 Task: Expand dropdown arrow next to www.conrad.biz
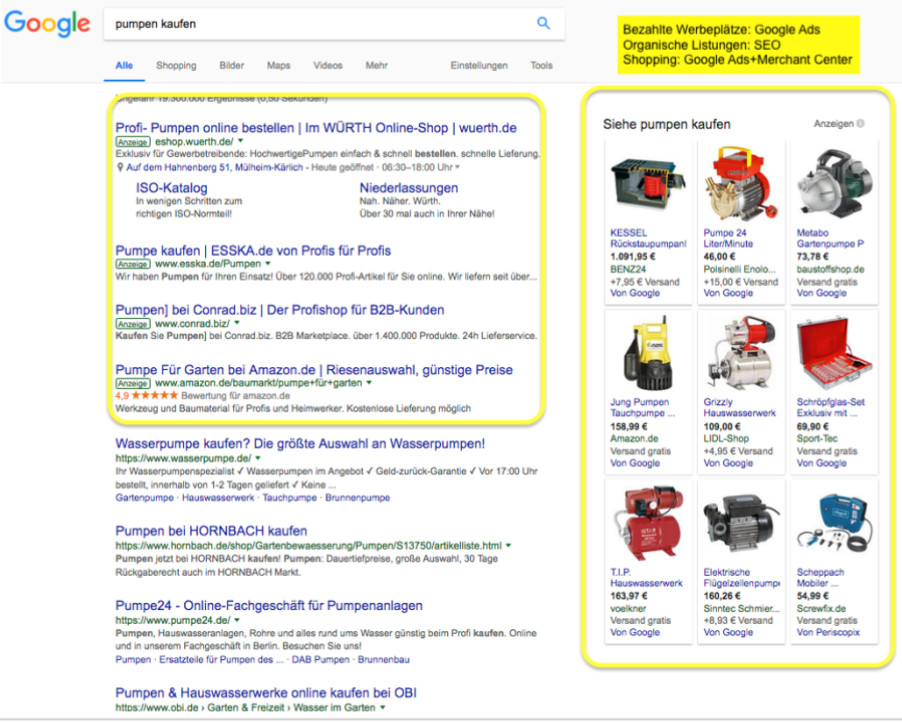(236, 323)
